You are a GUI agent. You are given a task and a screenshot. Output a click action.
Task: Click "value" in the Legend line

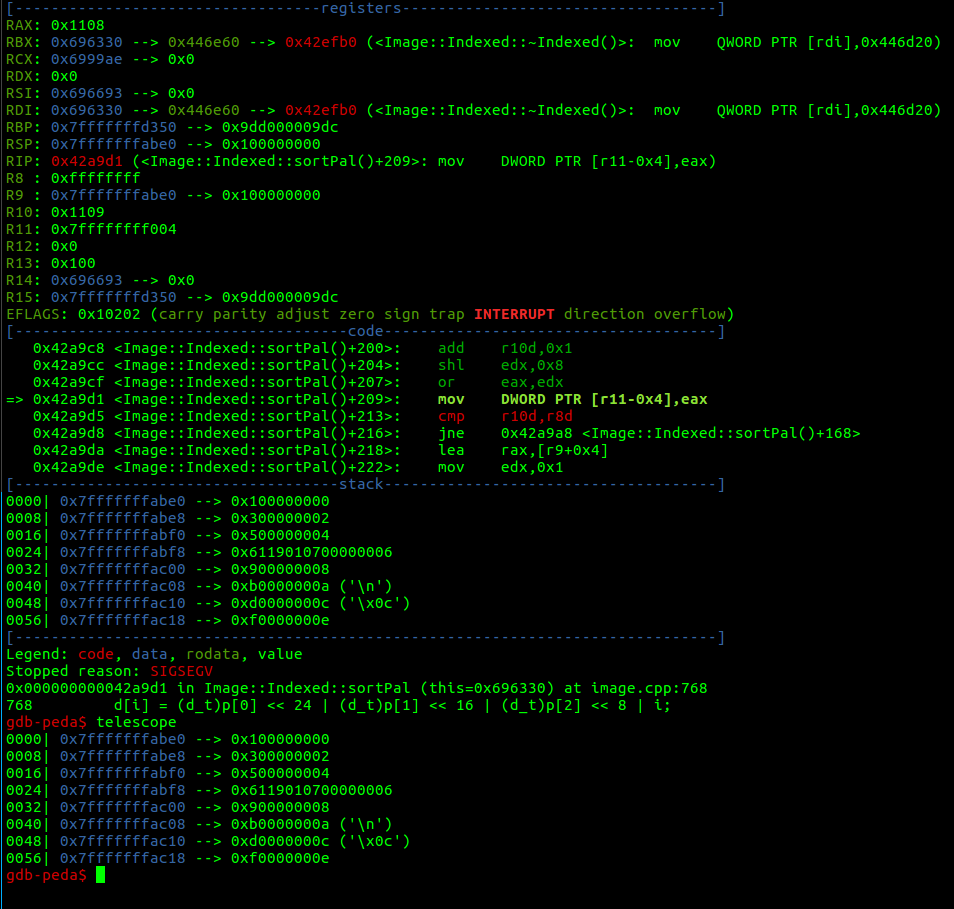[x=280, y=655]
